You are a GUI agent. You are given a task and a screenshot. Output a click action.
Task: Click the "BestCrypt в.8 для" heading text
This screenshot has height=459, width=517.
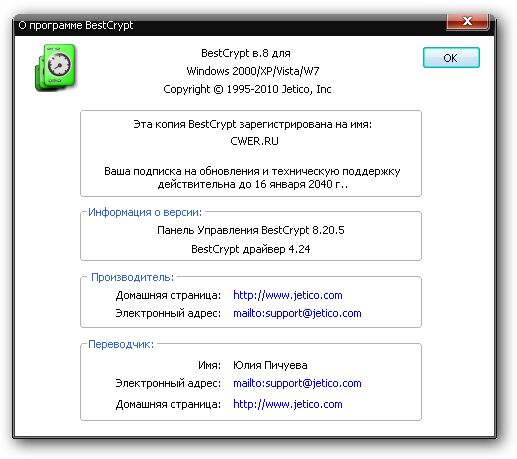pos(246,53)
